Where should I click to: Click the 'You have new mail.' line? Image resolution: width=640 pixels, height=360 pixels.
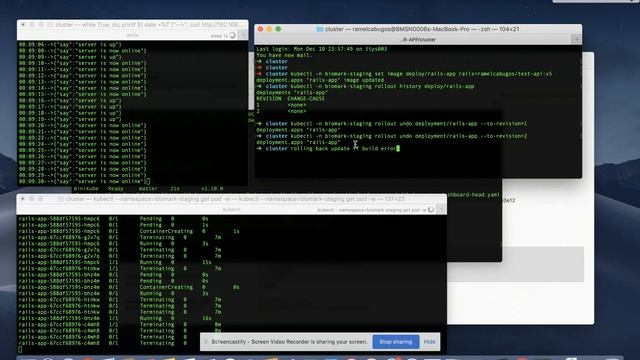283,55
